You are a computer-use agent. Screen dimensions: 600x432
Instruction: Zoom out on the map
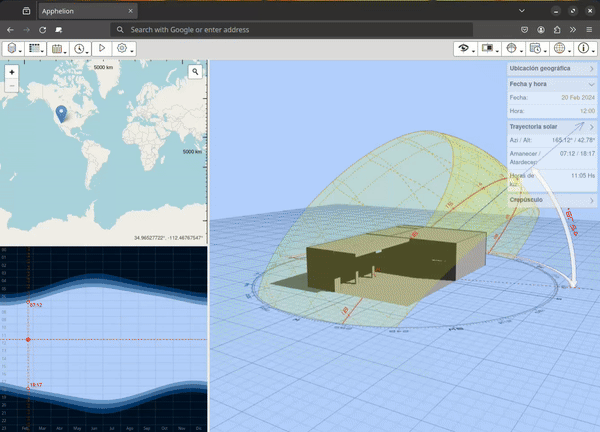12,86
